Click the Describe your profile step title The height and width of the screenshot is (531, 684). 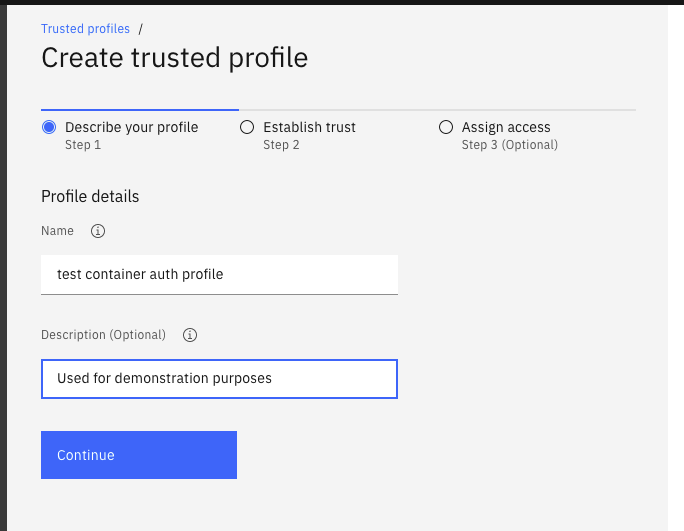tap(131, 127)
